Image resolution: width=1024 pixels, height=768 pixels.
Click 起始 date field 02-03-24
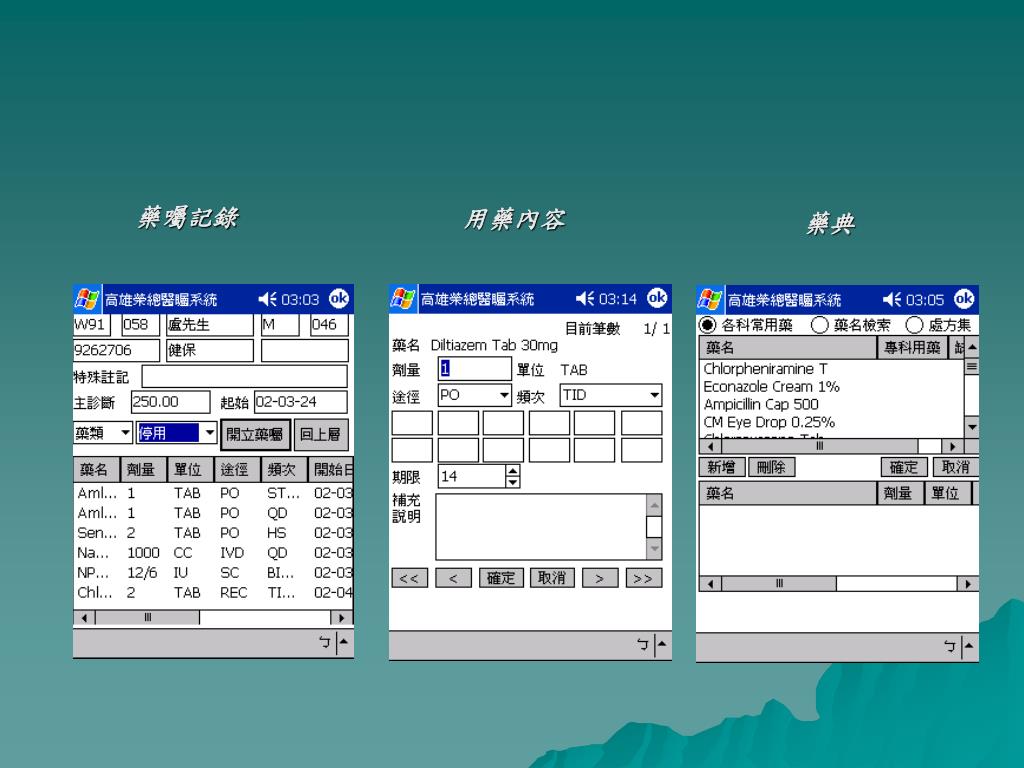point(300,402)
